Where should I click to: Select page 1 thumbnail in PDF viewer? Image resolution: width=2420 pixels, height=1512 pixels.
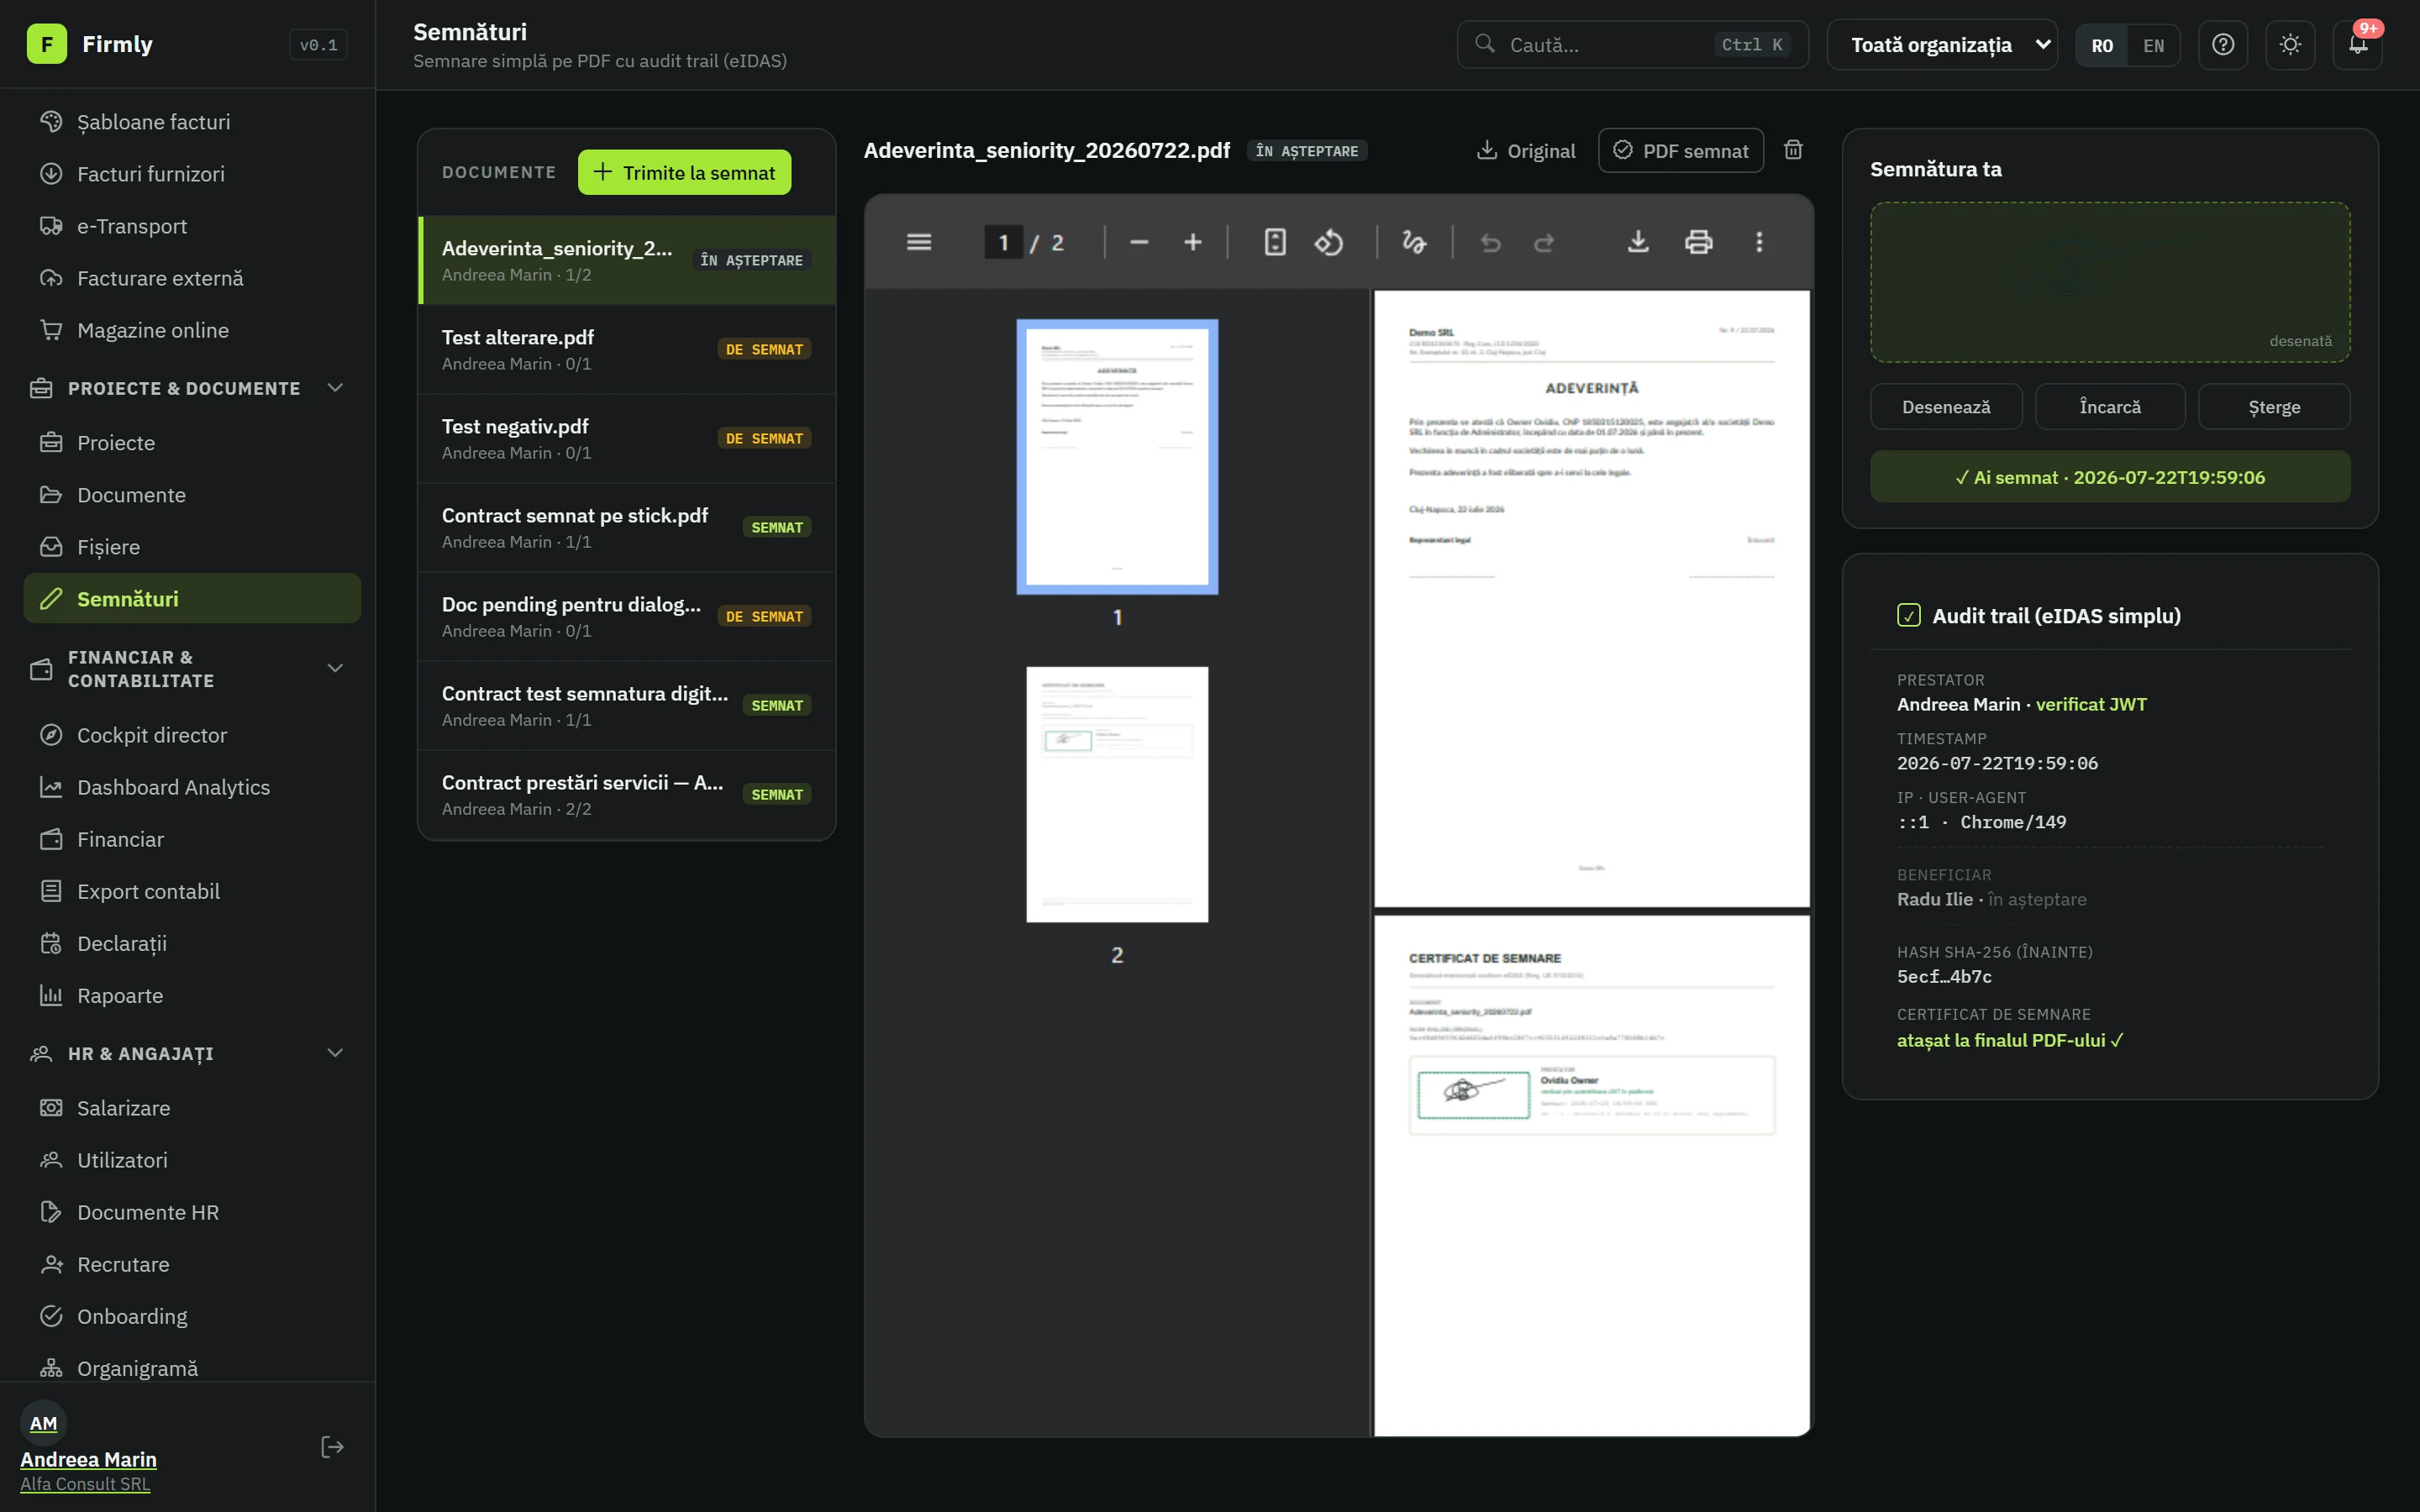(1117, 456)
